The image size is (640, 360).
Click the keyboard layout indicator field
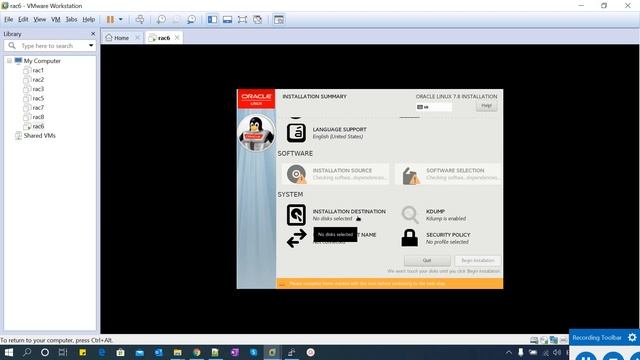433,107
